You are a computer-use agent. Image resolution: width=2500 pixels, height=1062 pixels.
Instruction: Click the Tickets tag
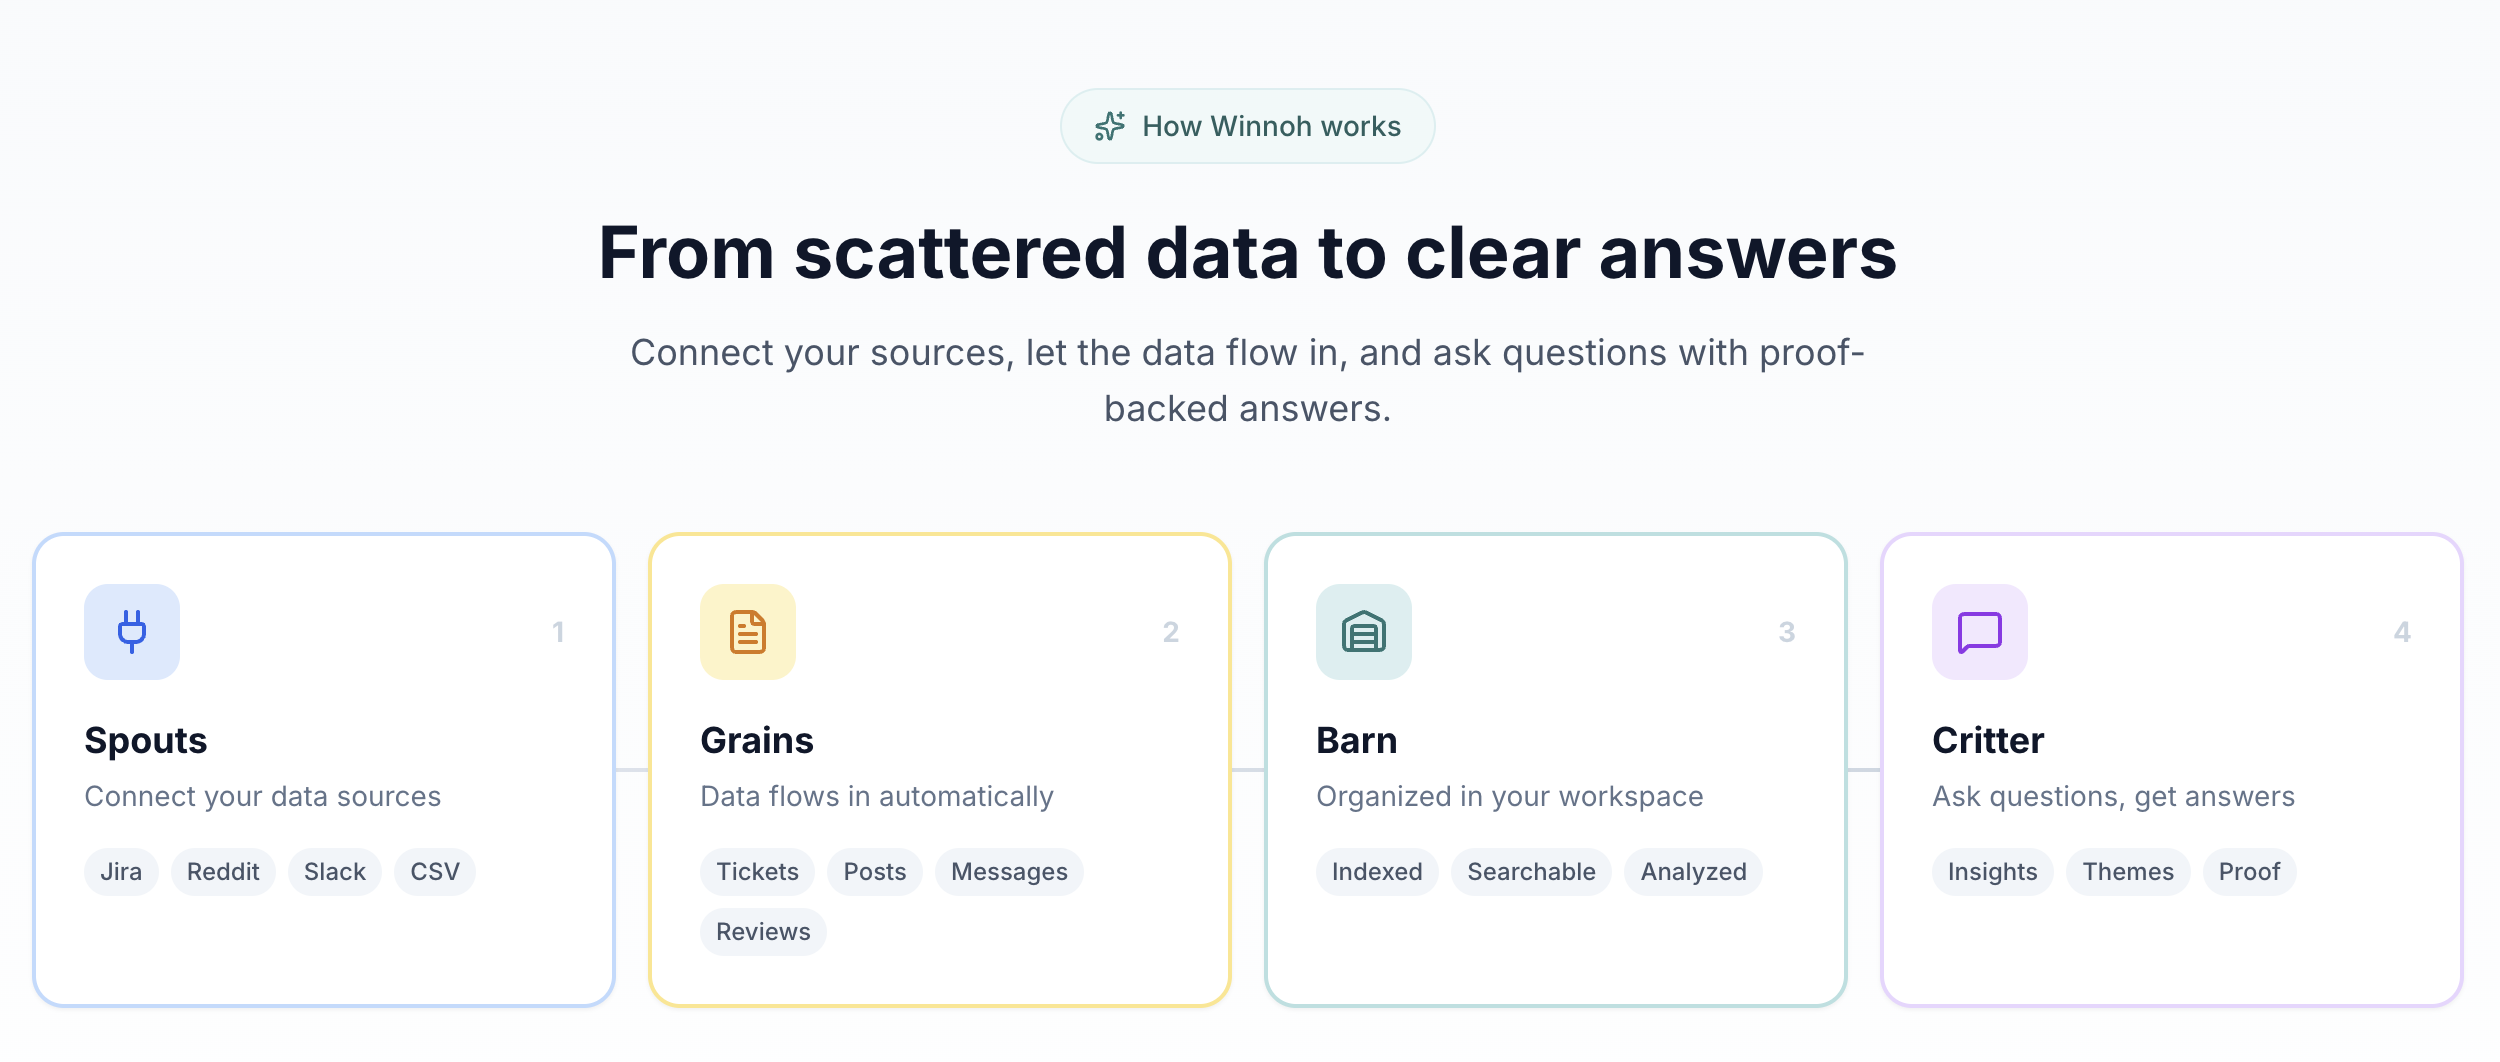pos(757,872)
